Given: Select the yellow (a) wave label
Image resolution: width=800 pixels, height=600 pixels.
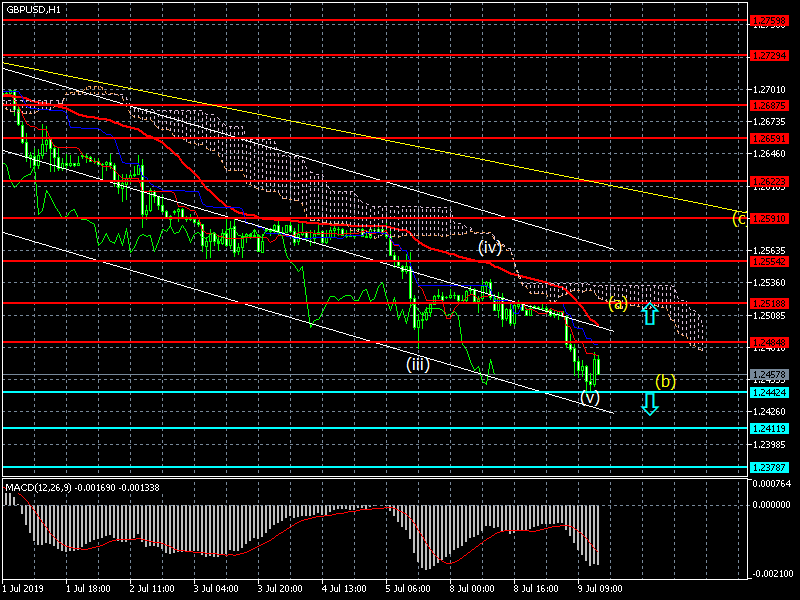Looking at the screenshot, I should click(617, 304).
